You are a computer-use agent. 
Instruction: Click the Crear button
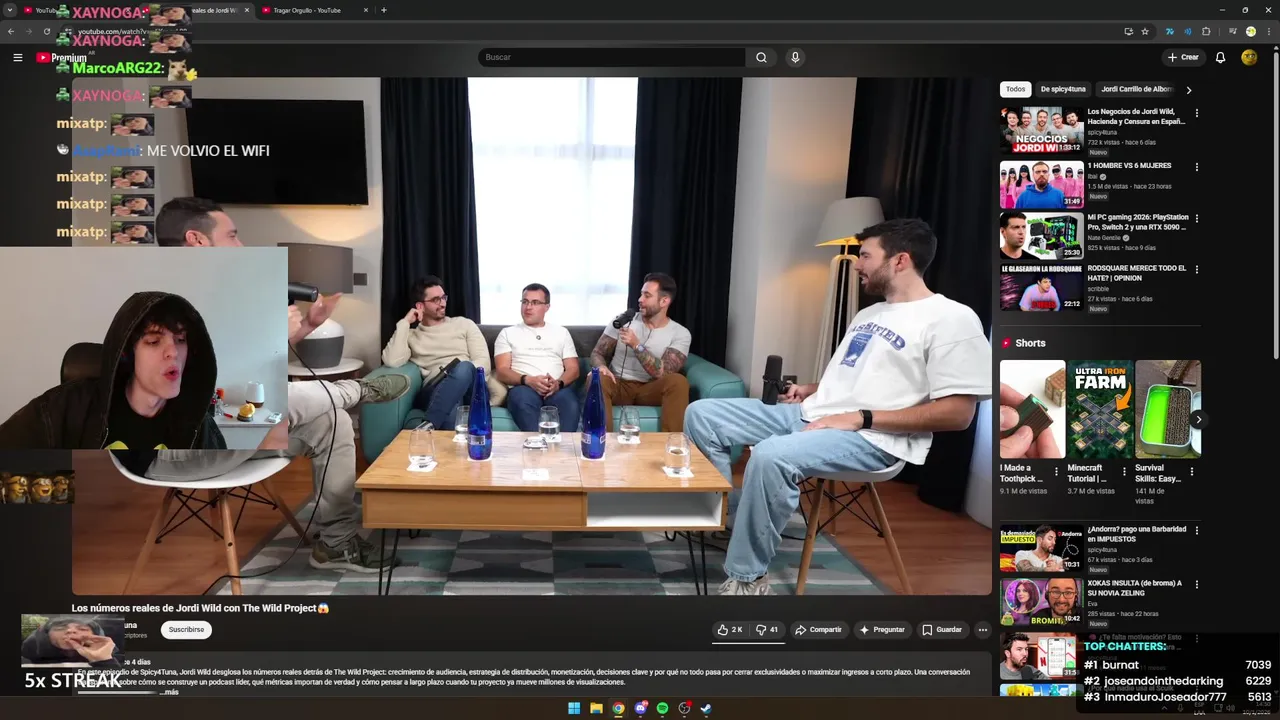pyautogui.click(x=1183, y=57)
